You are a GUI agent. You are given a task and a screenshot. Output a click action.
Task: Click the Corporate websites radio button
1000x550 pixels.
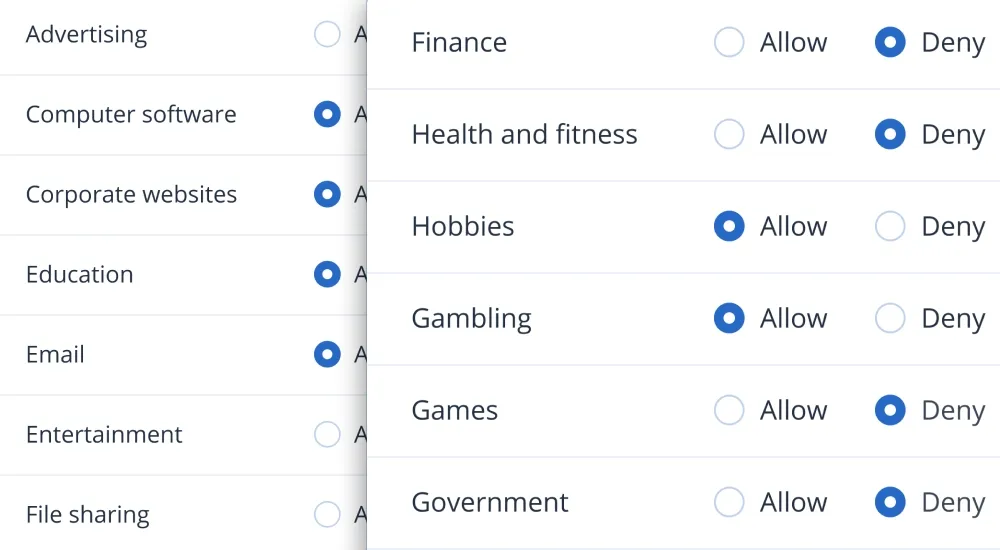[327, 194]
